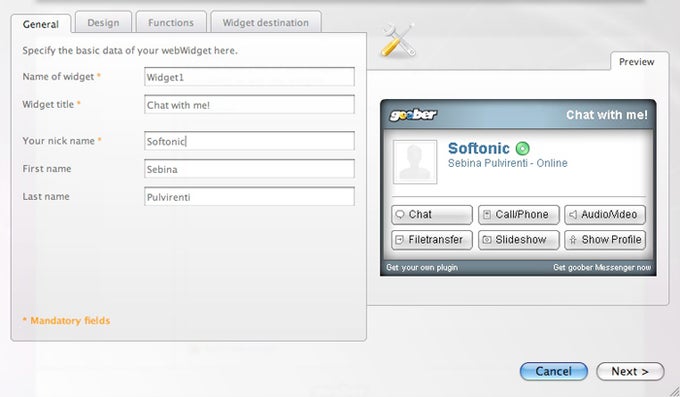Click the Filetransfer button in preview

pos(432,240)
